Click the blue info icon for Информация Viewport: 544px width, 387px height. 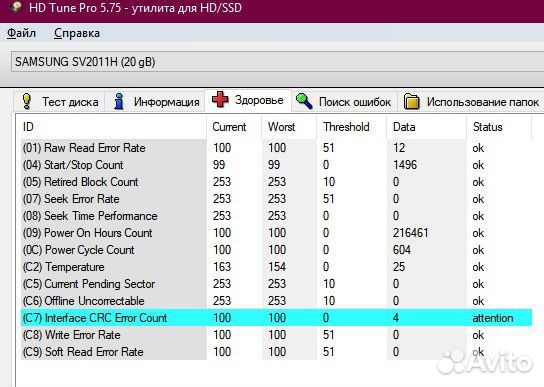point(119,101)
